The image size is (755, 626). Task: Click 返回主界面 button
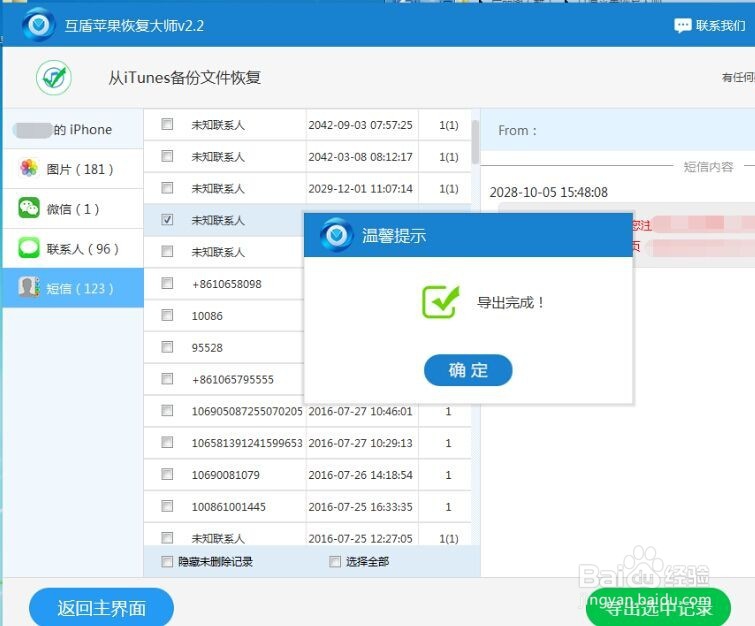(101, 608)
